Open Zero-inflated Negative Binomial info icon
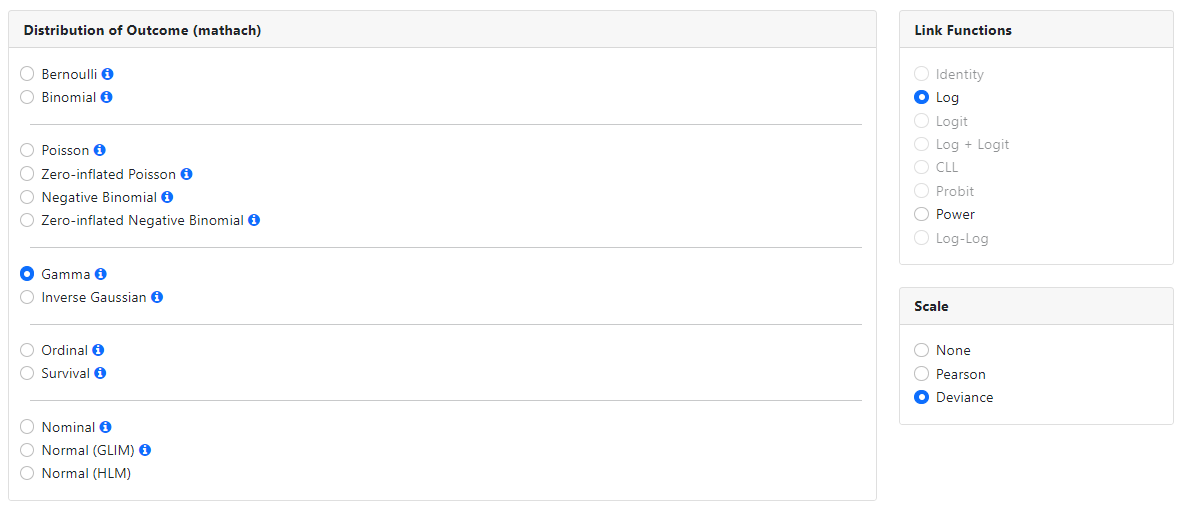1194x516 pixels. tap(255, 220)
